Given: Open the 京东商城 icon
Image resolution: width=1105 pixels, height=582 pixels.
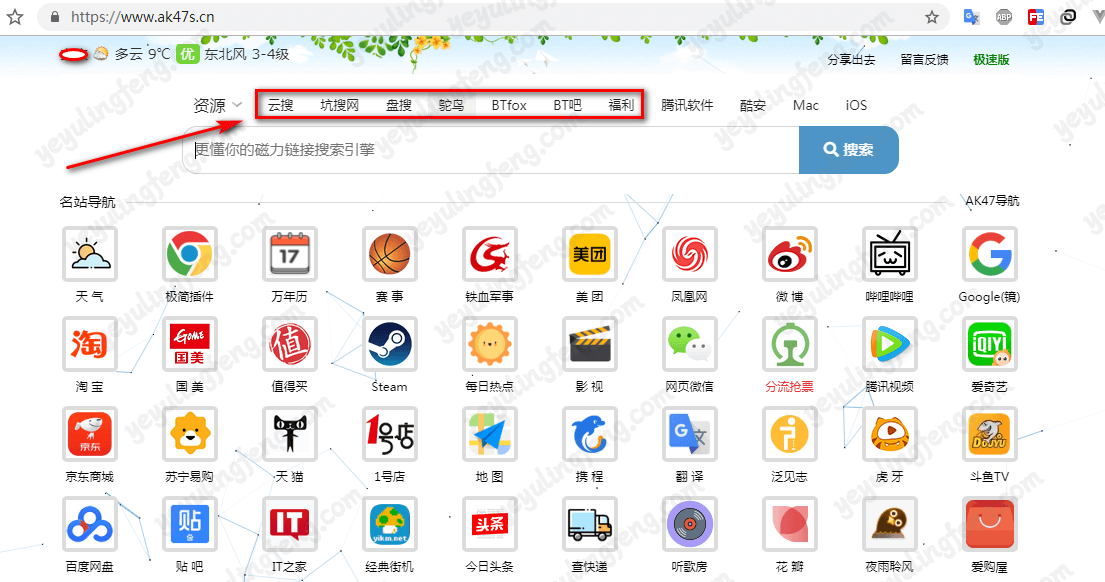Looking at the screenshot, I should 89,434.
